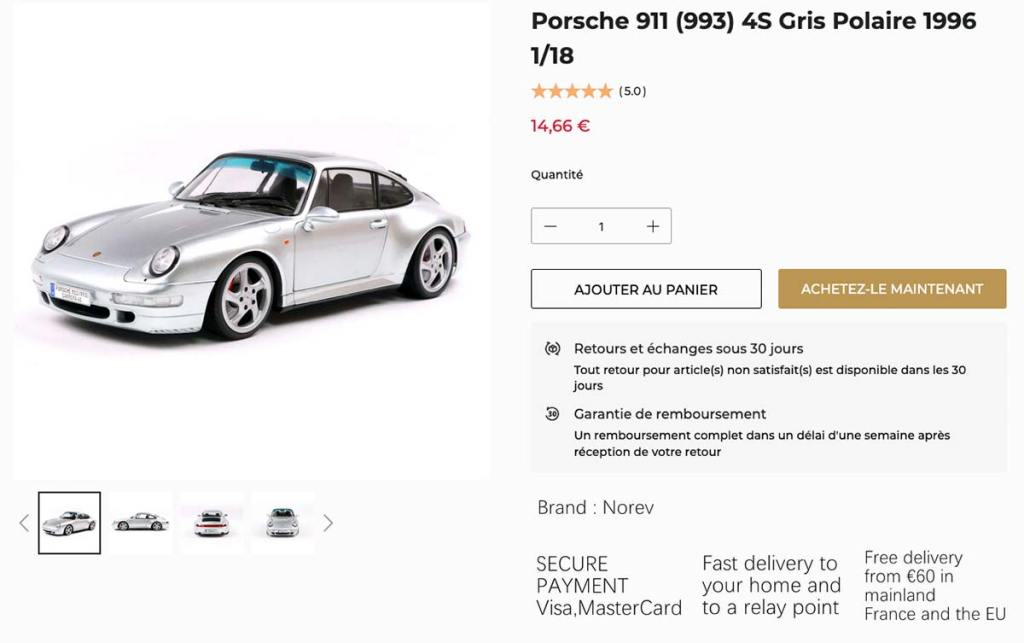This screenshot has height=643, width=1024.
Task: Click the Garantie de remboursement heading
Action: pyautogui.click(x=670, y=414)
